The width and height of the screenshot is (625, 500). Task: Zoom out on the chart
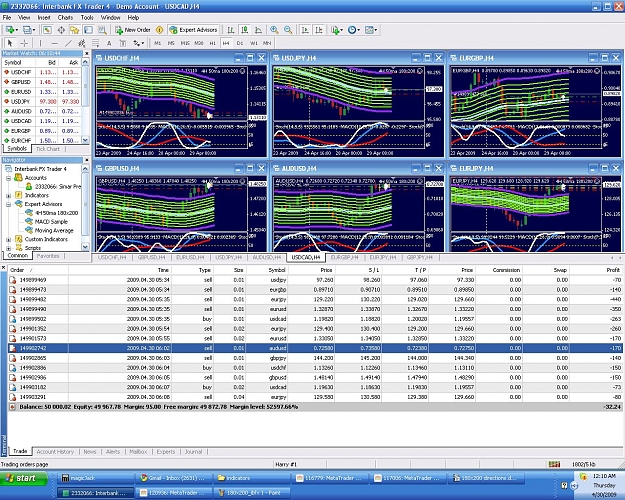click(x=288, y=30)
